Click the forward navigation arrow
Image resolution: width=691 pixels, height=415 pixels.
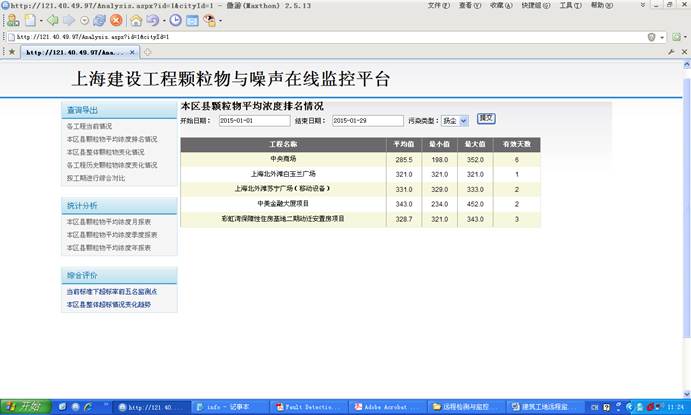(x=69, y=20)
